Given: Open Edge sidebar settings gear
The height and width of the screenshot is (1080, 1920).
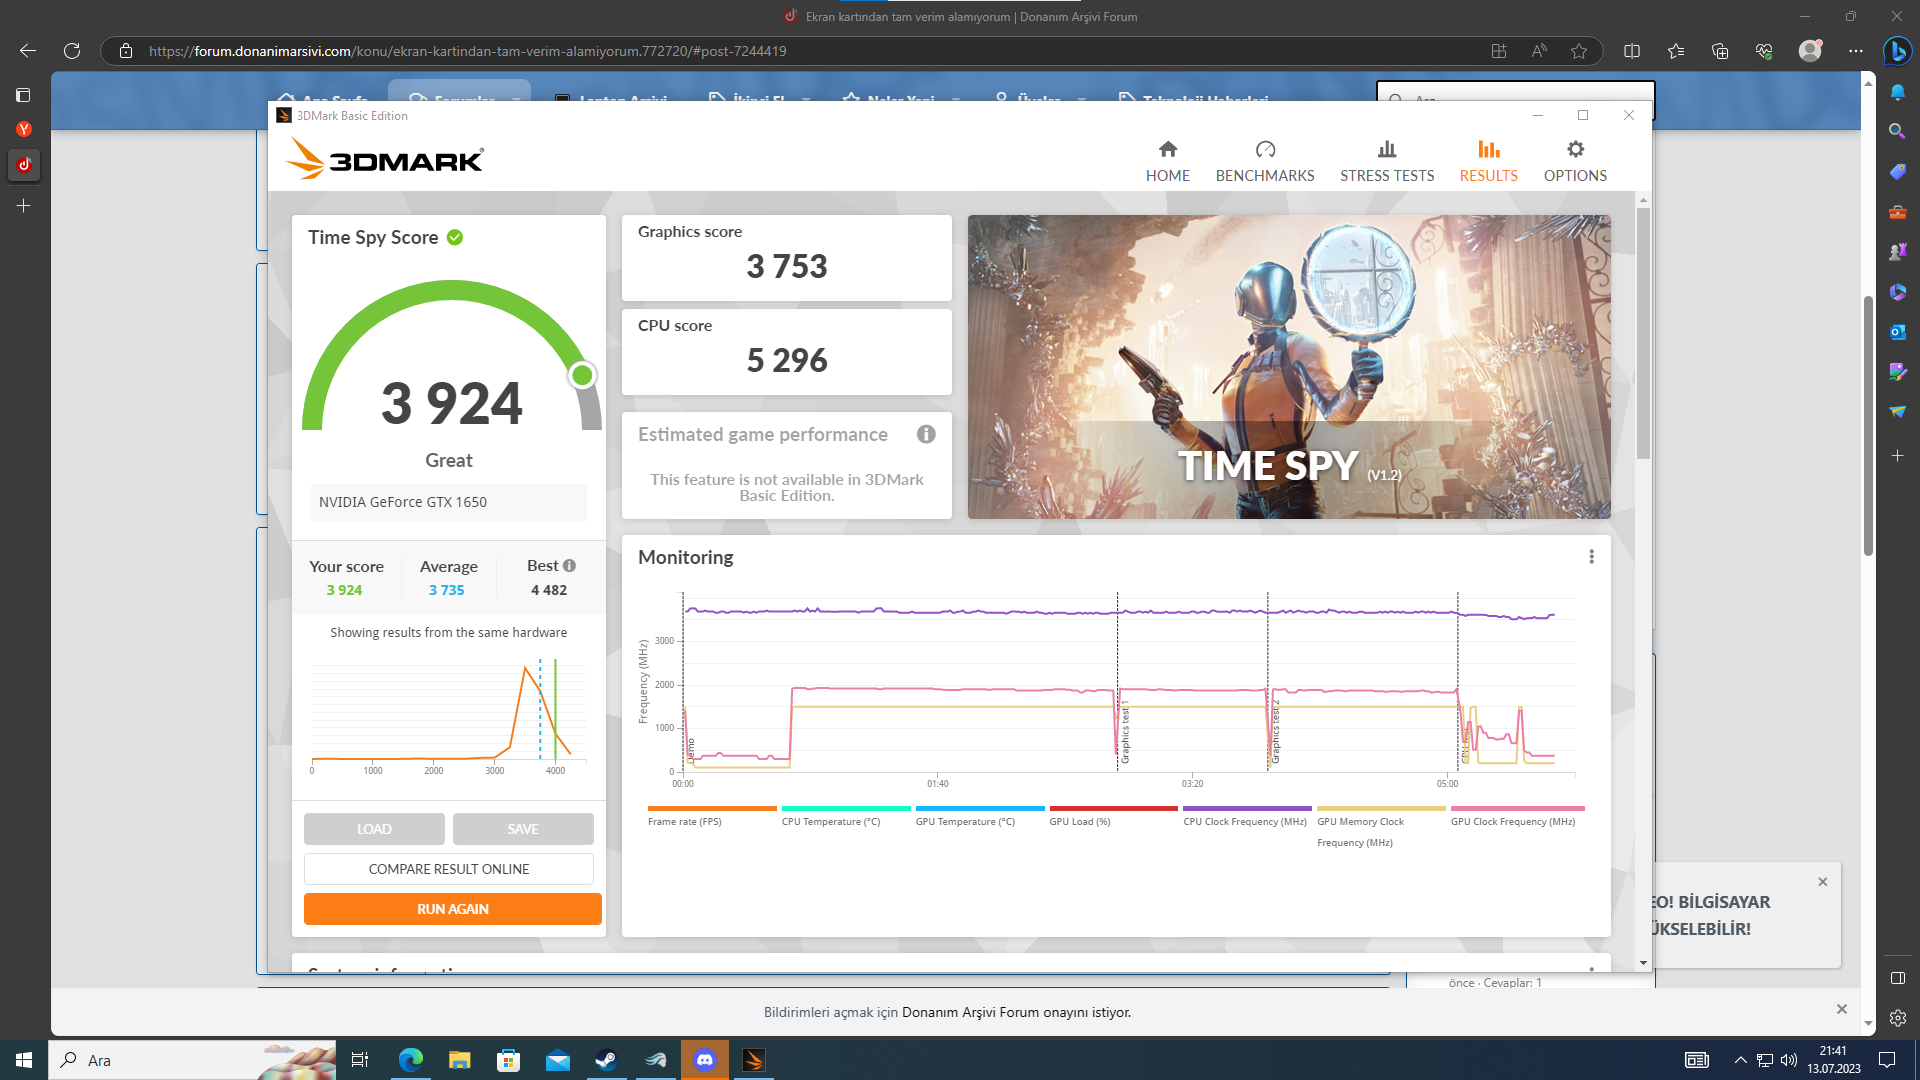Looking at the screenshot, I should (x=1897, y=1018).
